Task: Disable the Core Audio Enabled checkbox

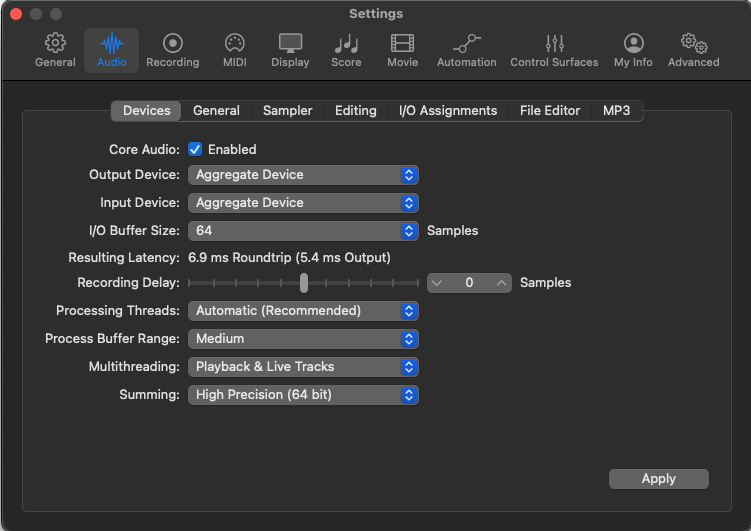Action: [x=195, y=149]
